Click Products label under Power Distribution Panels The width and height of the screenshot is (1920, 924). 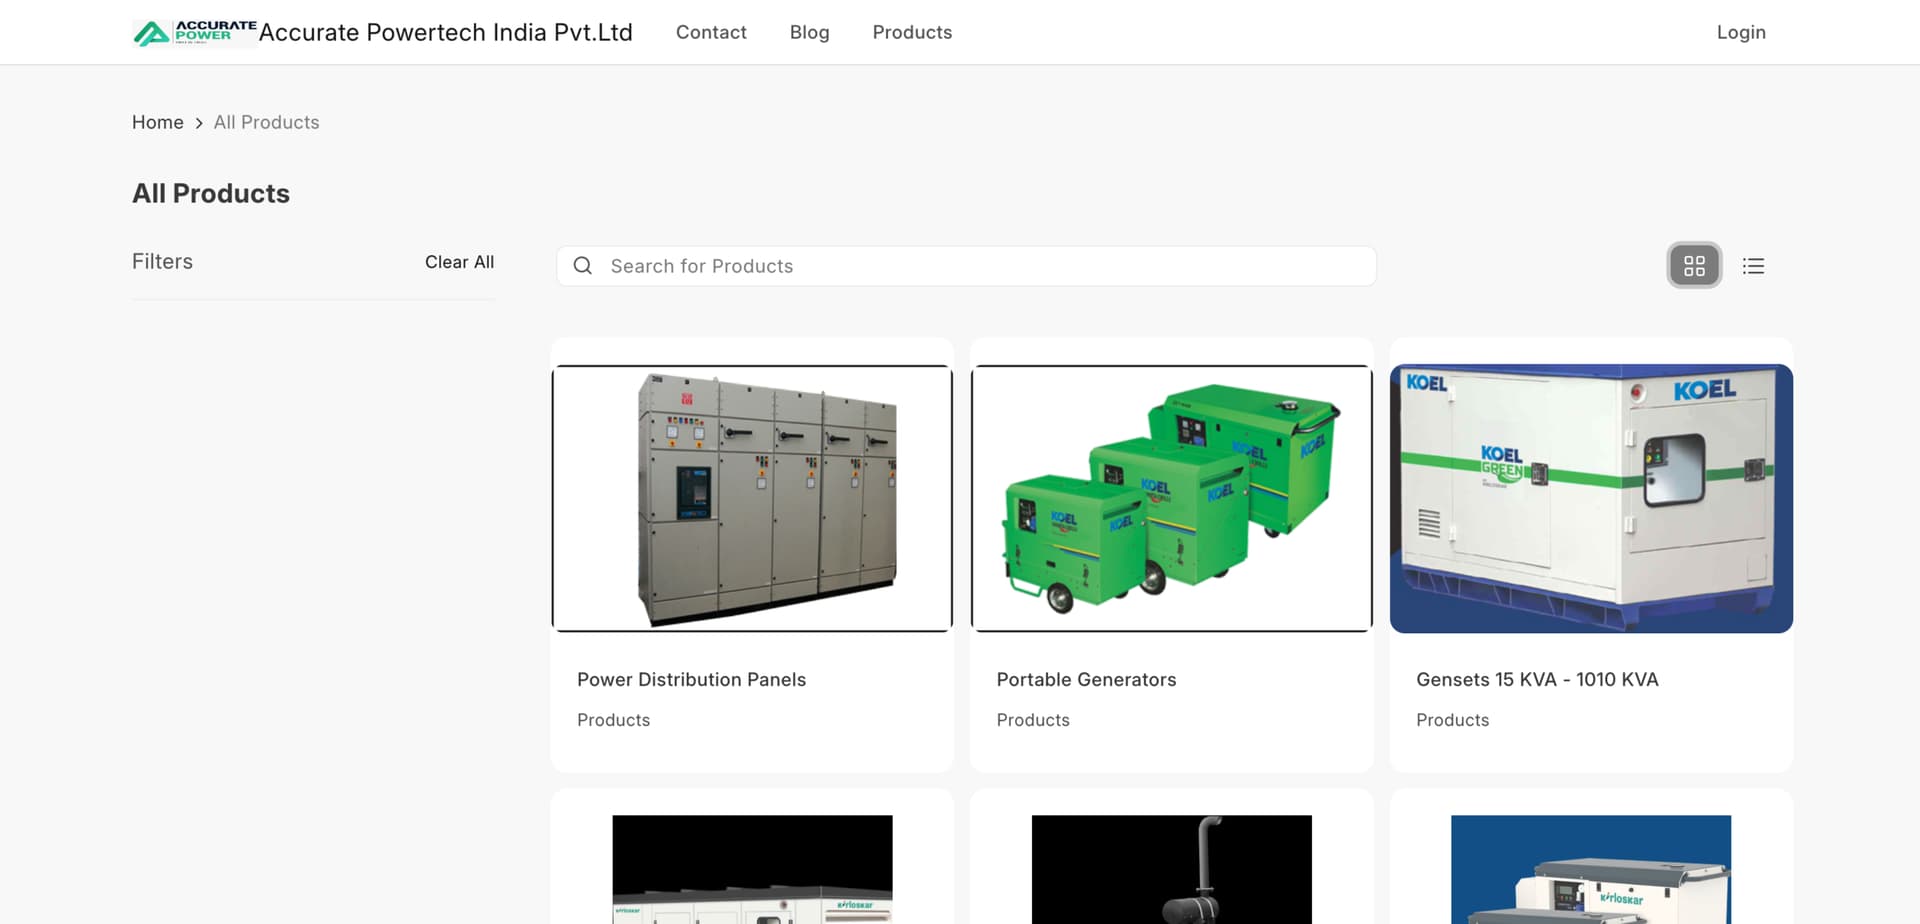[613, 720]
